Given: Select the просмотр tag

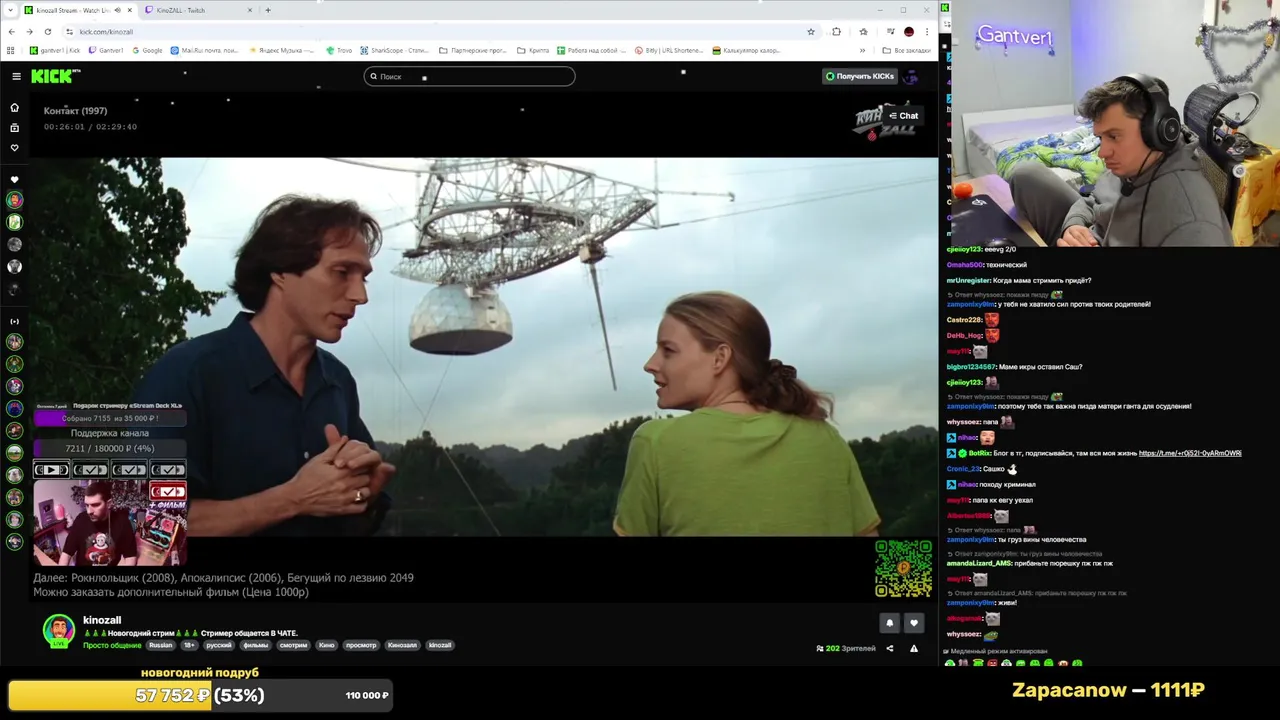Looking at the screenshot, I should click(361, 645).
